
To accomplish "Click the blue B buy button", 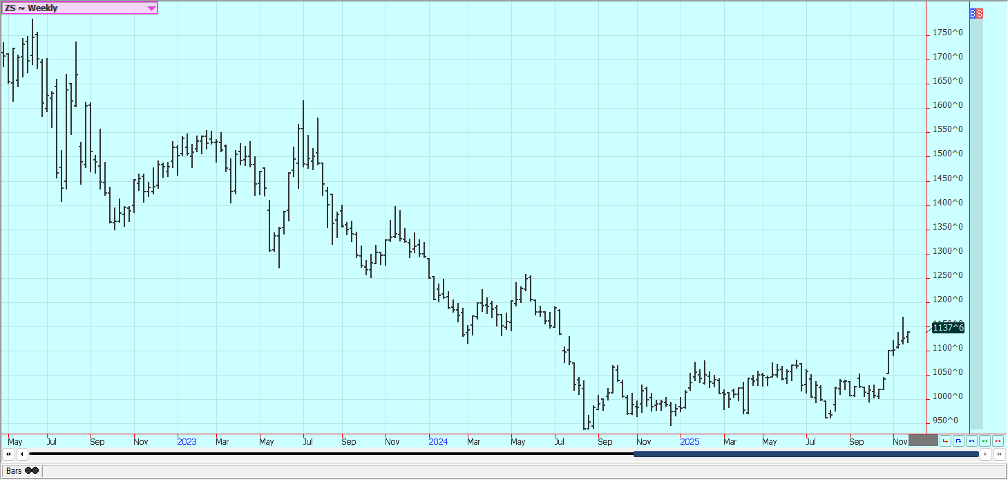I will 974,13.
